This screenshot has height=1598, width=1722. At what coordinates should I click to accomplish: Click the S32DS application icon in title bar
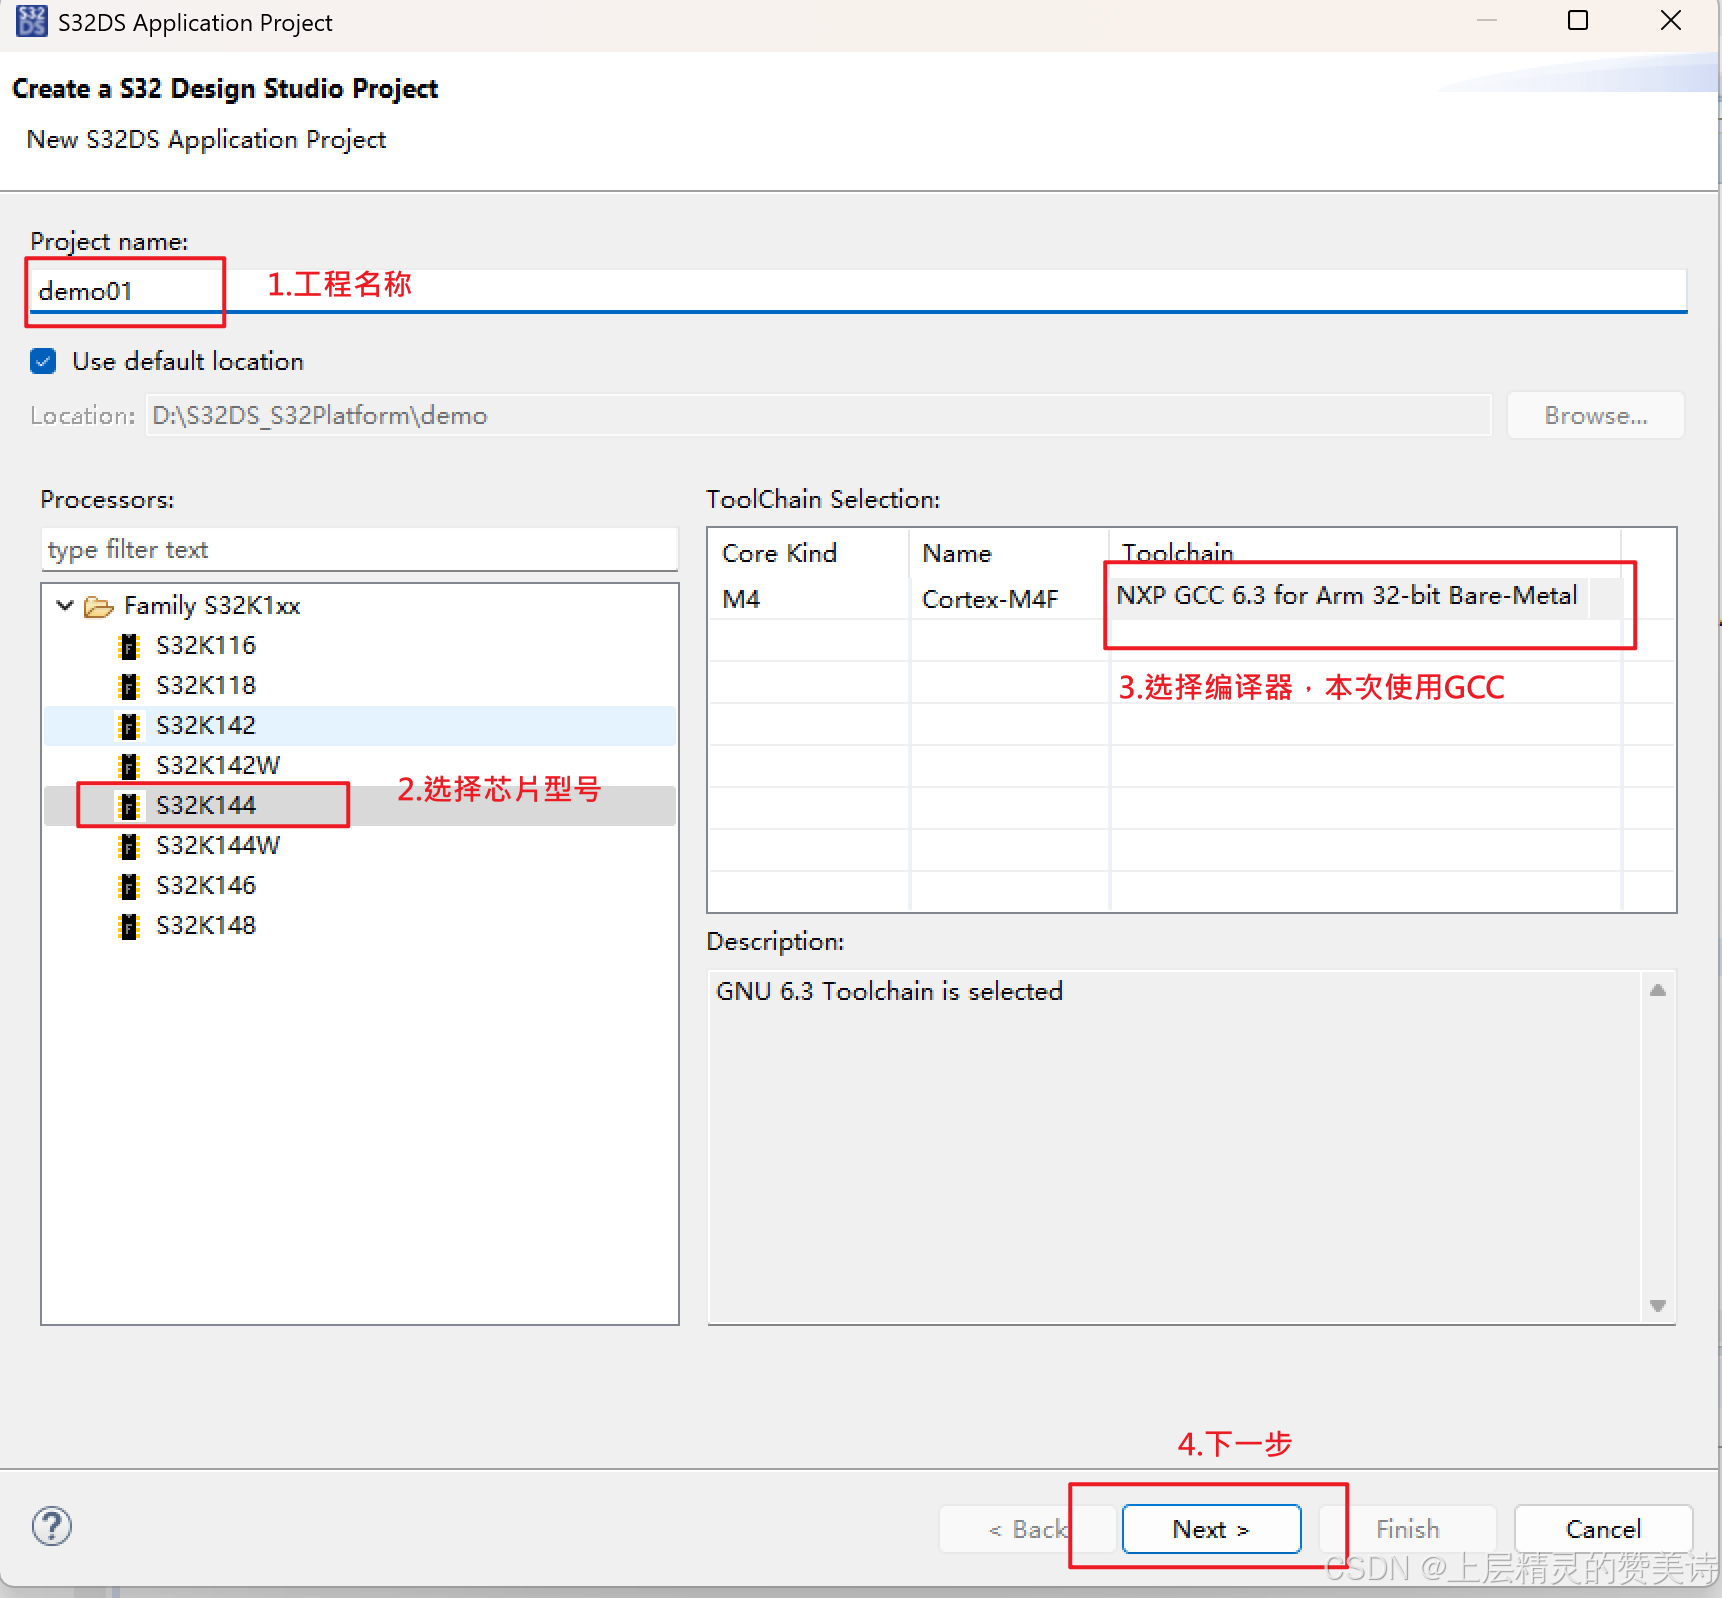click(x=31, y=21)
